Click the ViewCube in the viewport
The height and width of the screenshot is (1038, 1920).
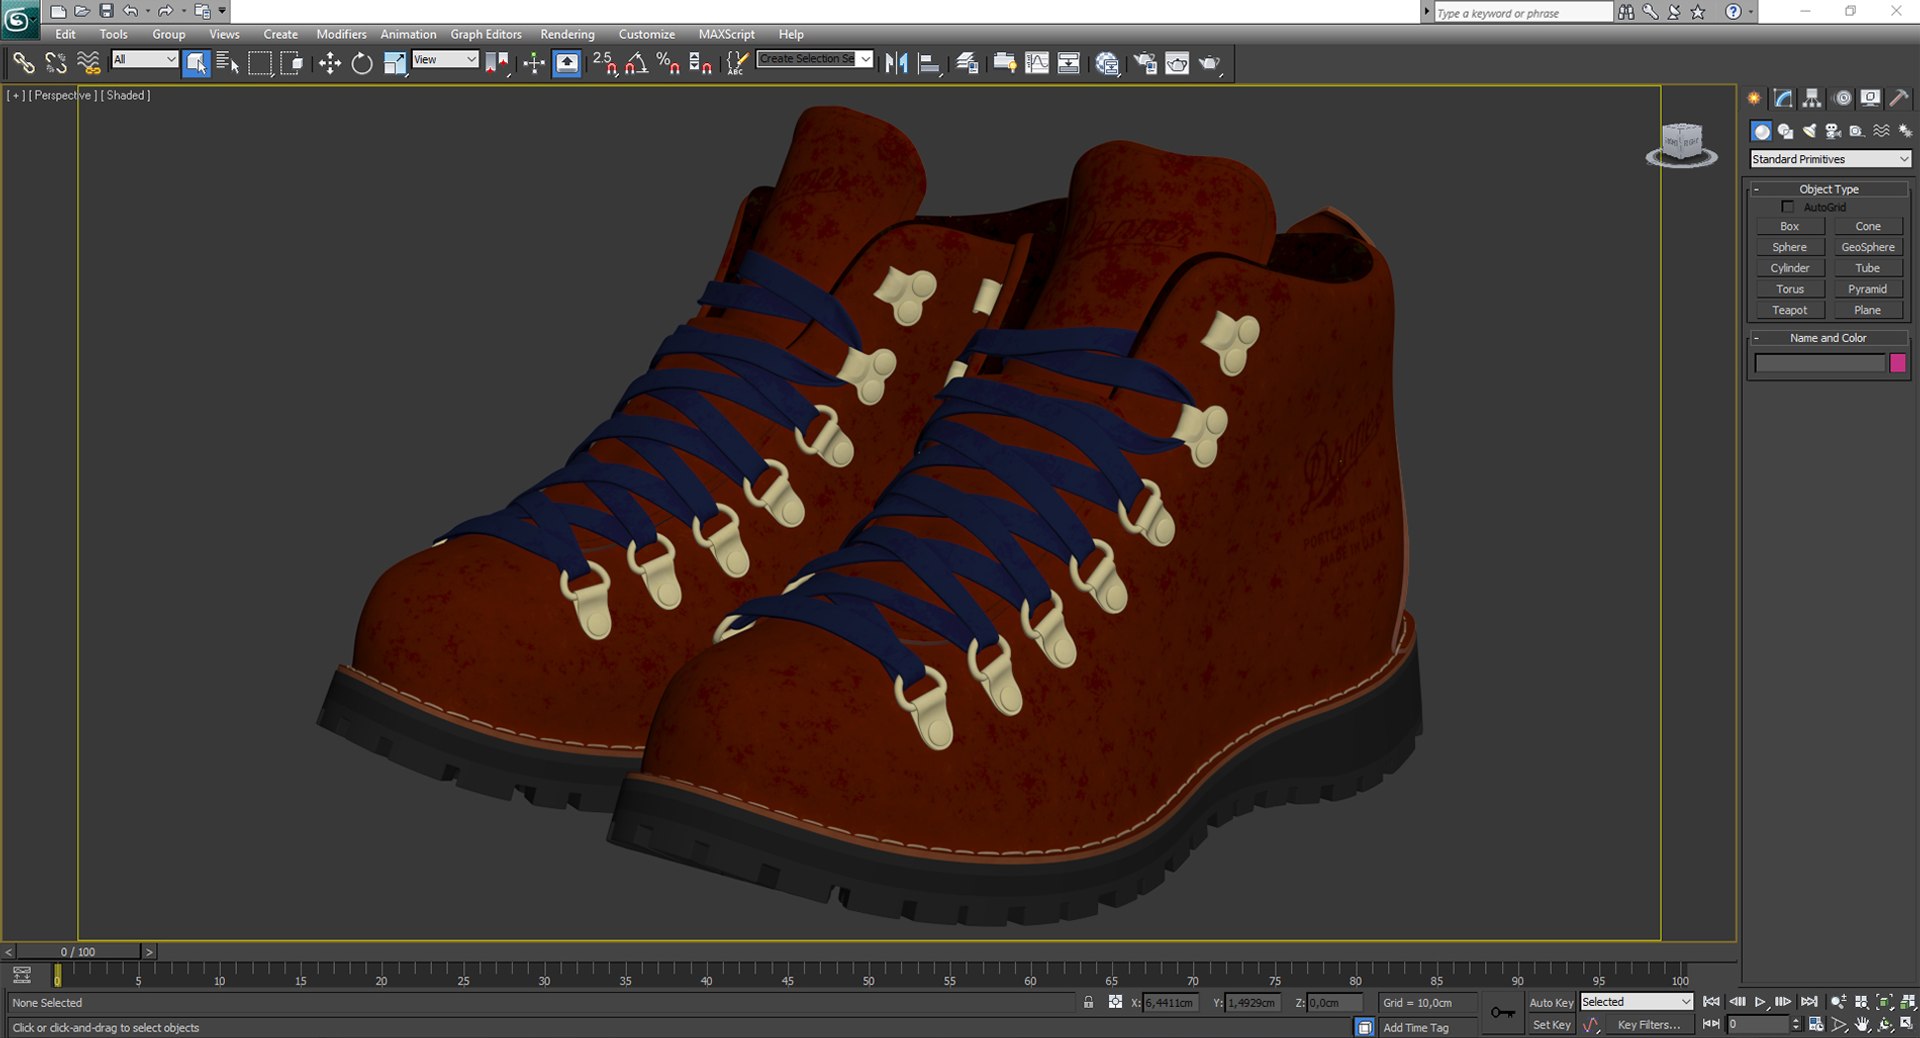1681,145
